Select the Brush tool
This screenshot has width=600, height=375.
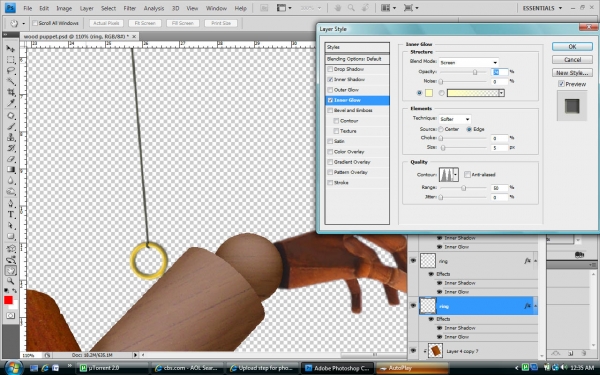(10, 126)
